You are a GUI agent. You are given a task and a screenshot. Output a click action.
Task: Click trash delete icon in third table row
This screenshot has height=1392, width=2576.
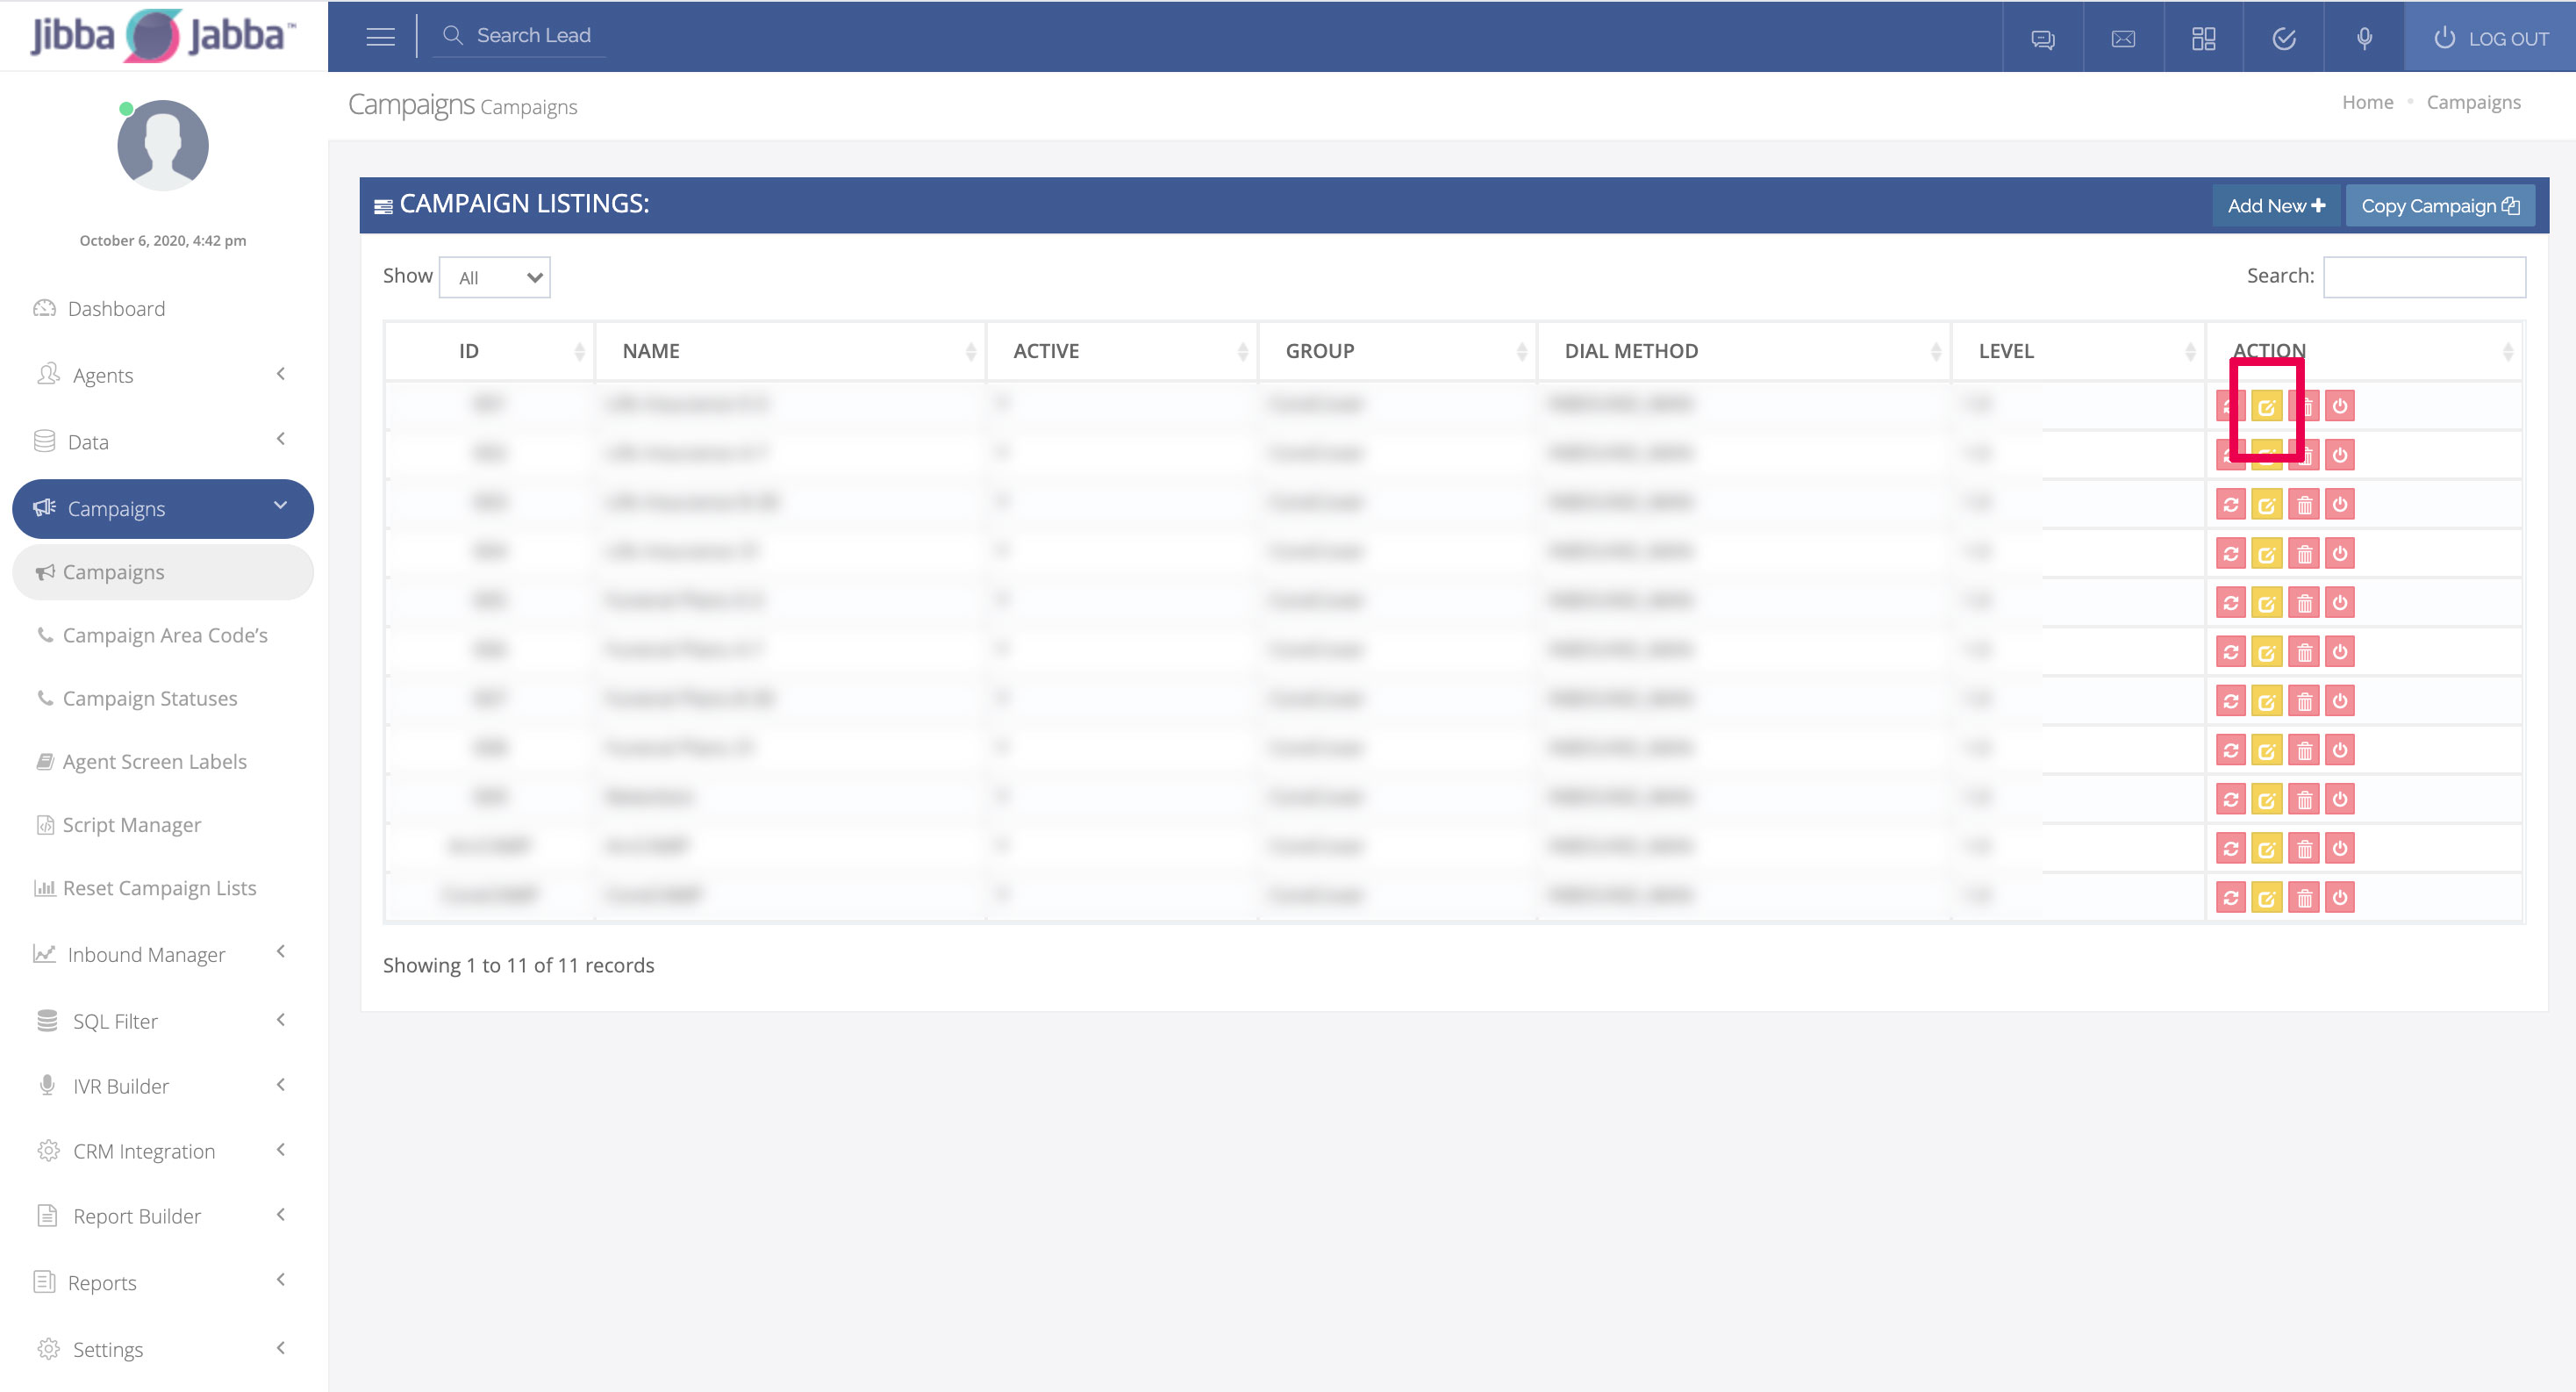point(2304,505)
